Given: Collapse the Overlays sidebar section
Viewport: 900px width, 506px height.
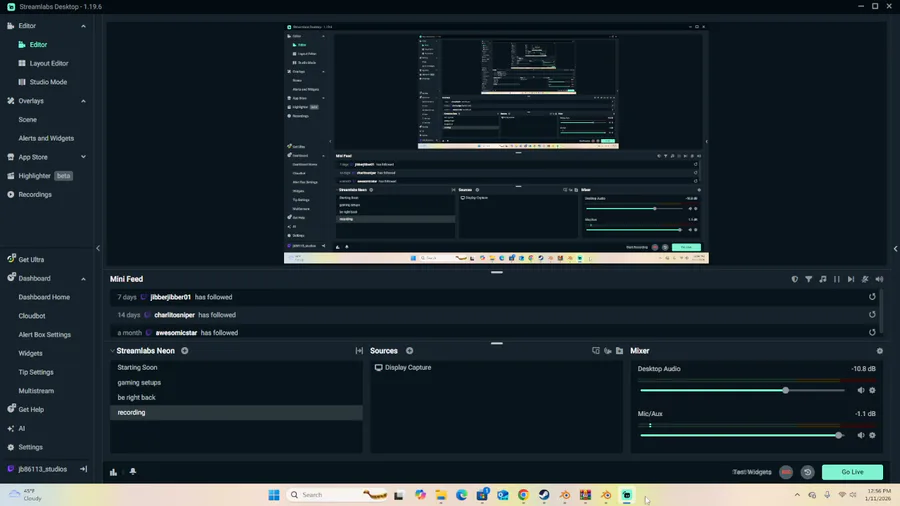Looking at the screenshot, I should pyautogui.click(x=83, y=101).
